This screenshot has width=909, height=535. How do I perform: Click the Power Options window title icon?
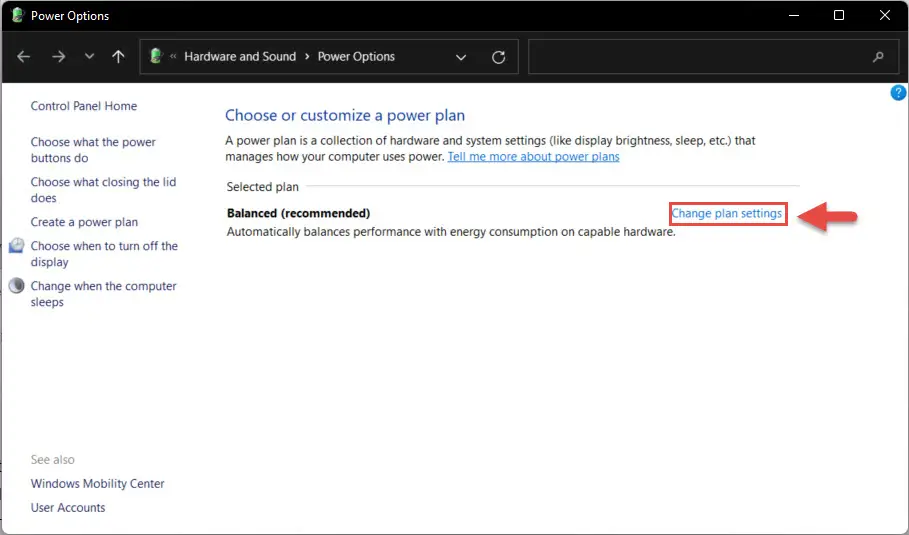point(18,15)
